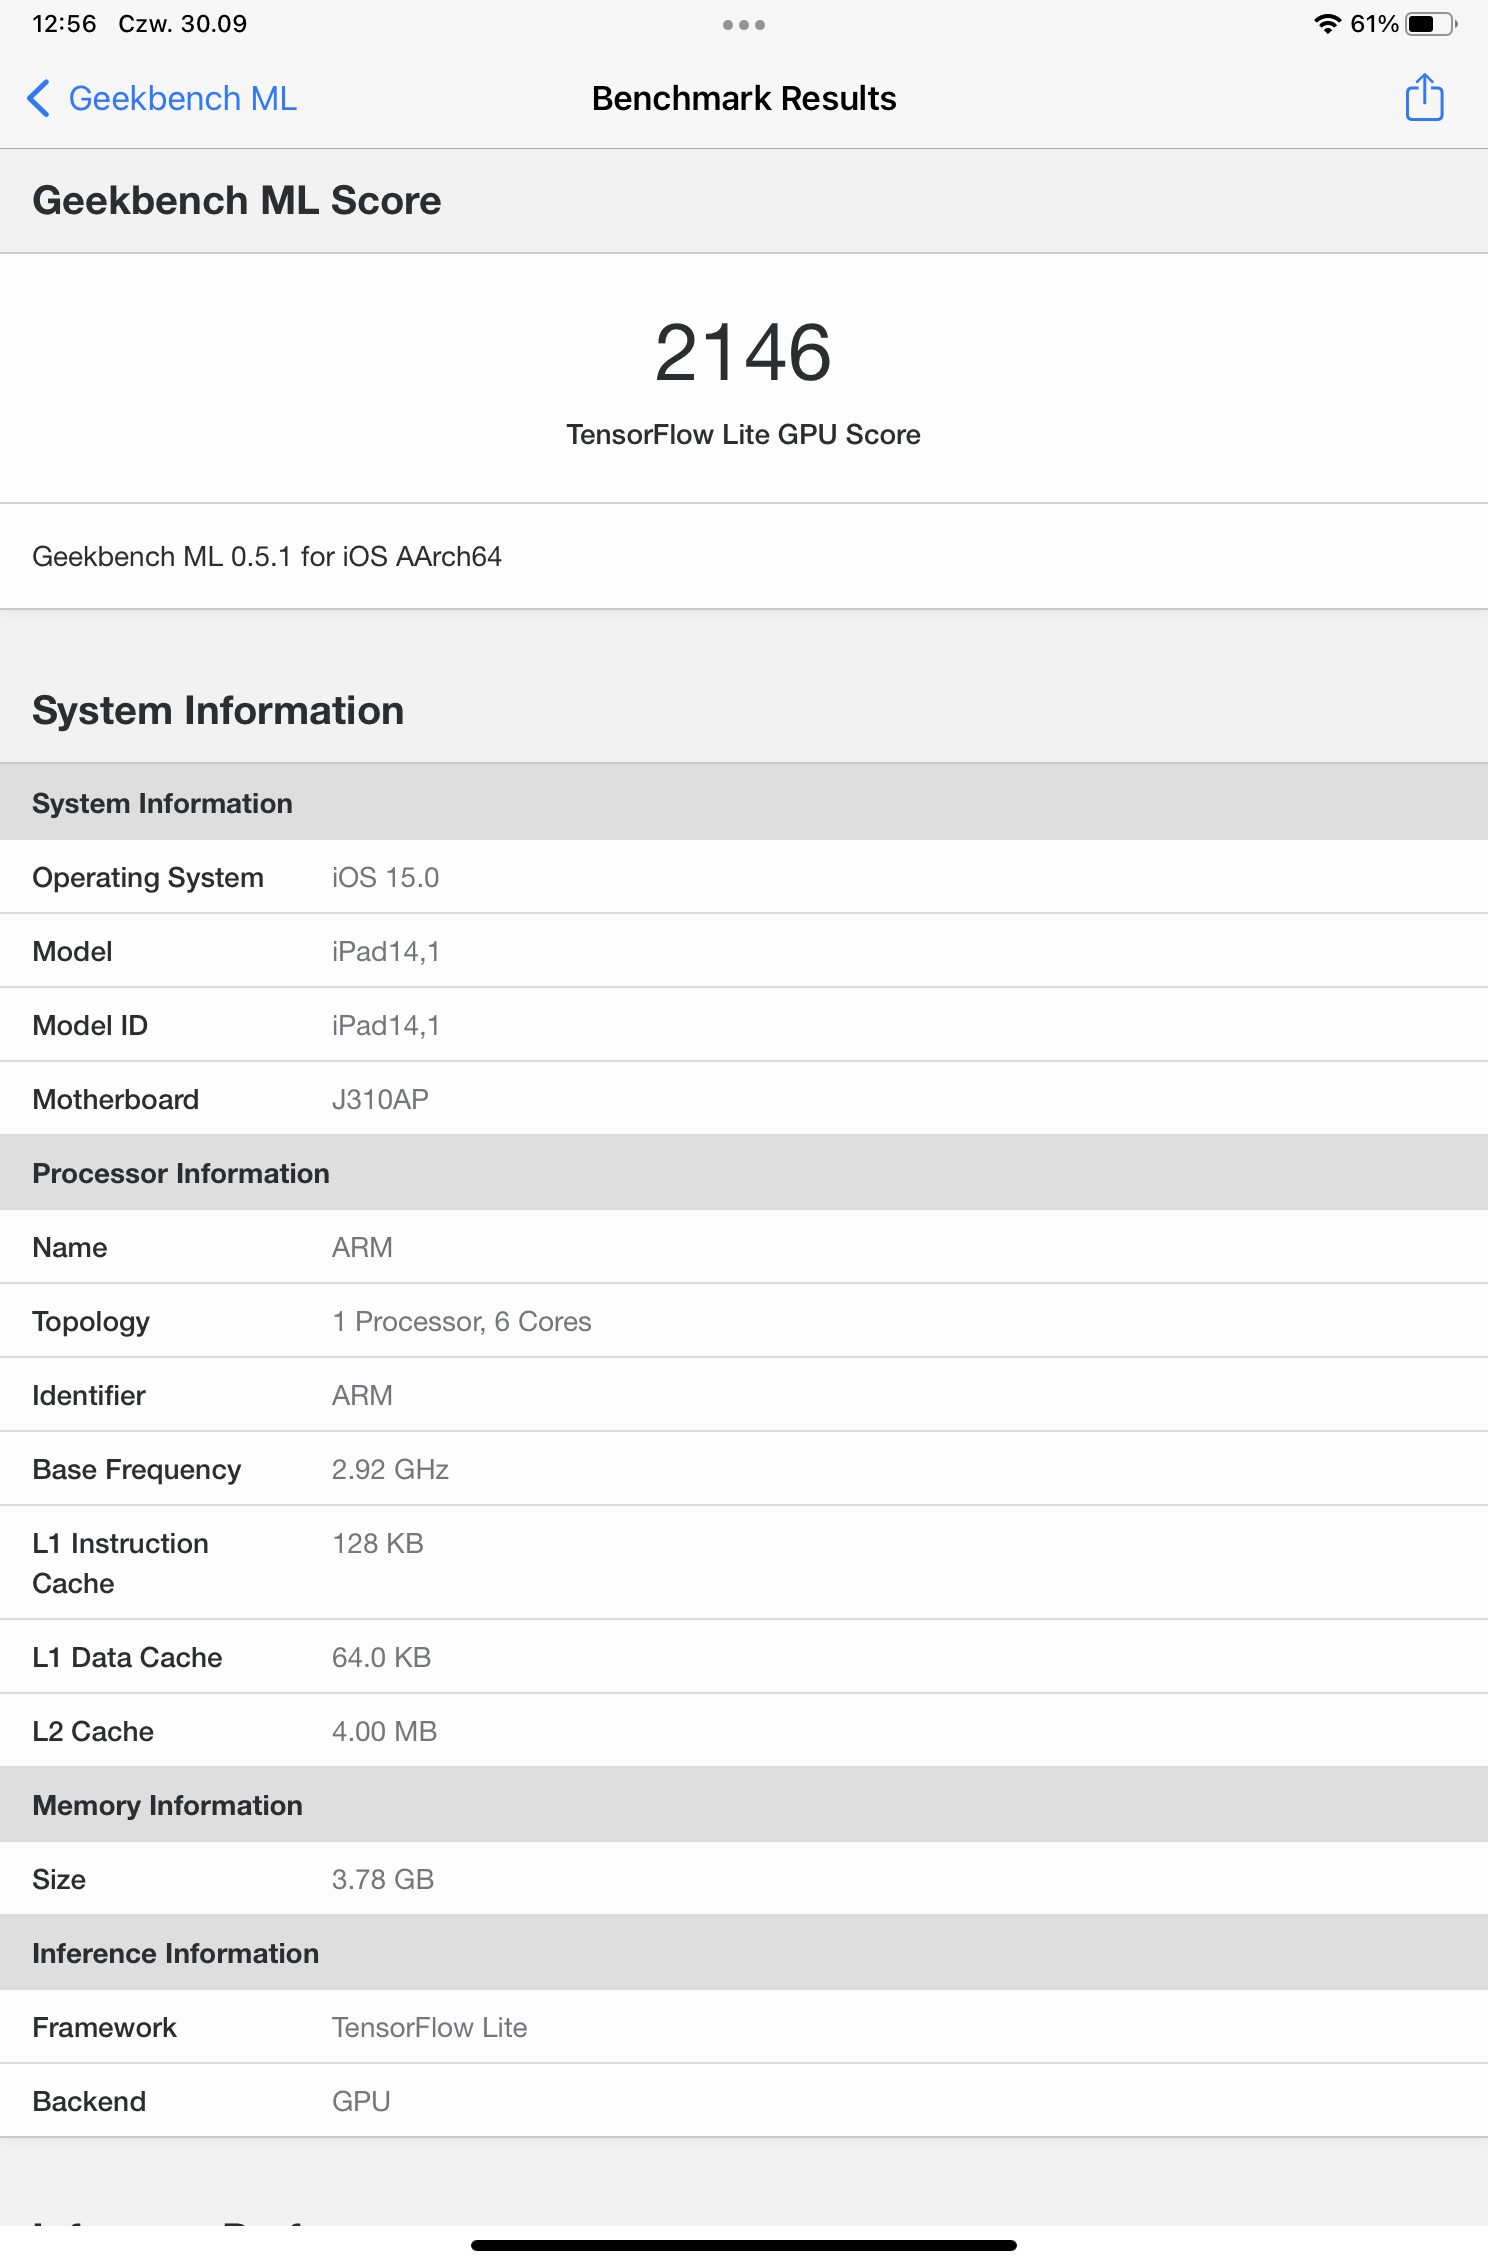Tap the clock time in status bar
1488x2266 pixels.
pos(64,24)
